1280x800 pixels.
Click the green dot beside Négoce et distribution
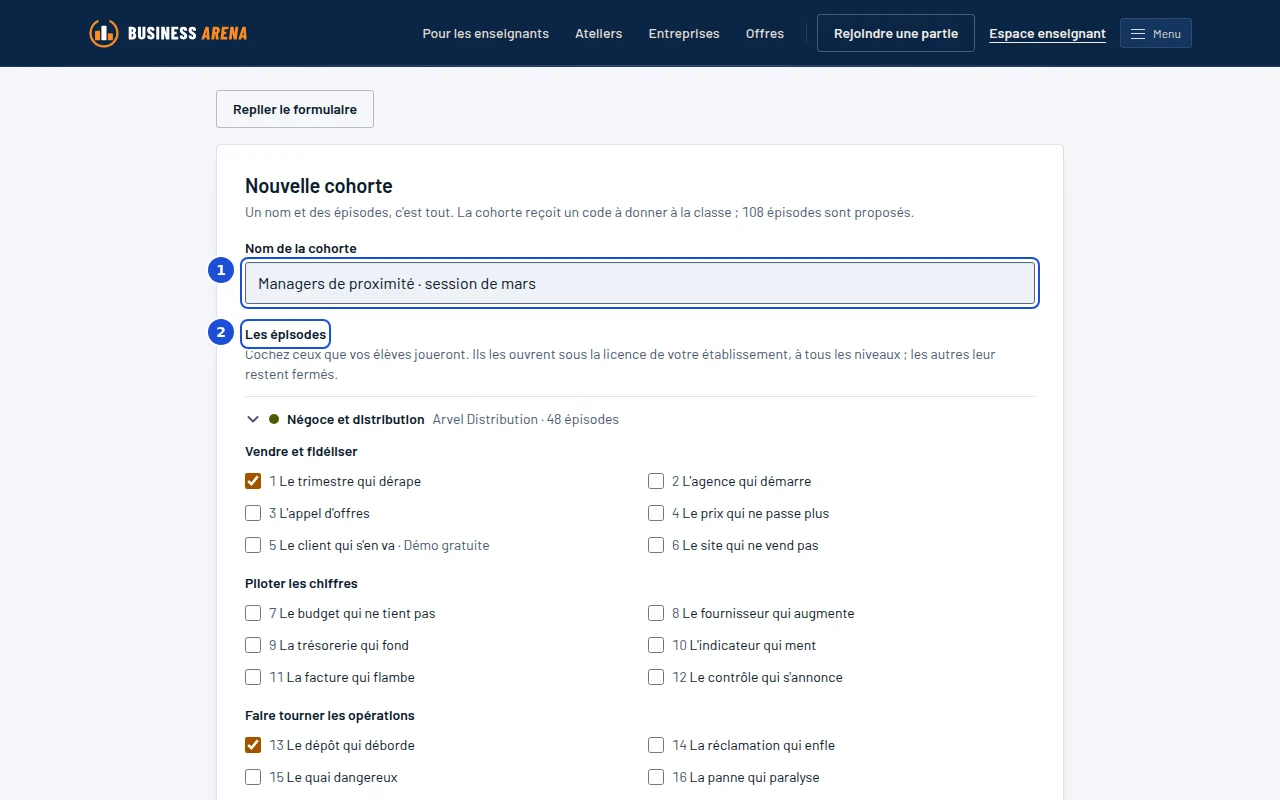tap(274, 420)
